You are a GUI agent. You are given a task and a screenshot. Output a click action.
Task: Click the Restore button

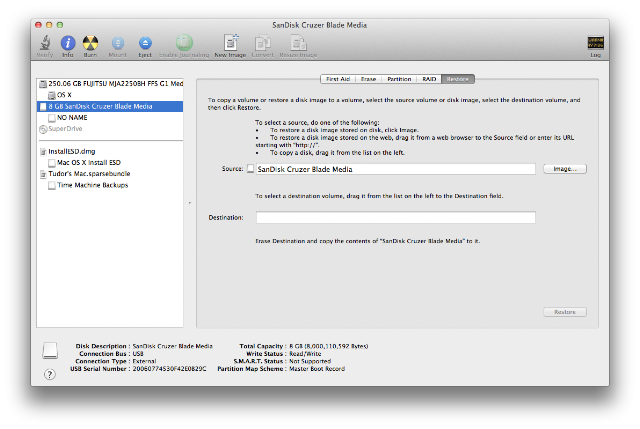click(565, 312)
